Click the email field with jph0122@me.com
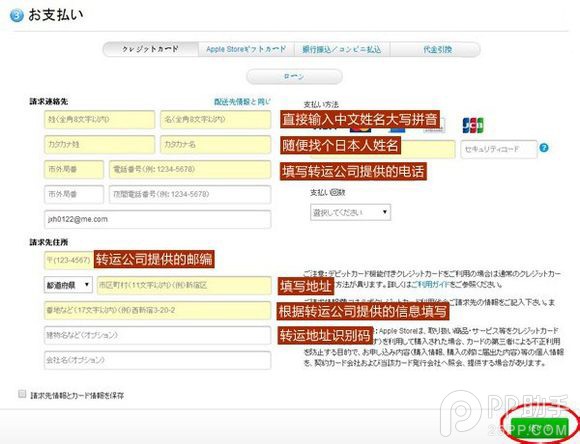The height and width of the screenshot is (444, 580). pos(158,219)
